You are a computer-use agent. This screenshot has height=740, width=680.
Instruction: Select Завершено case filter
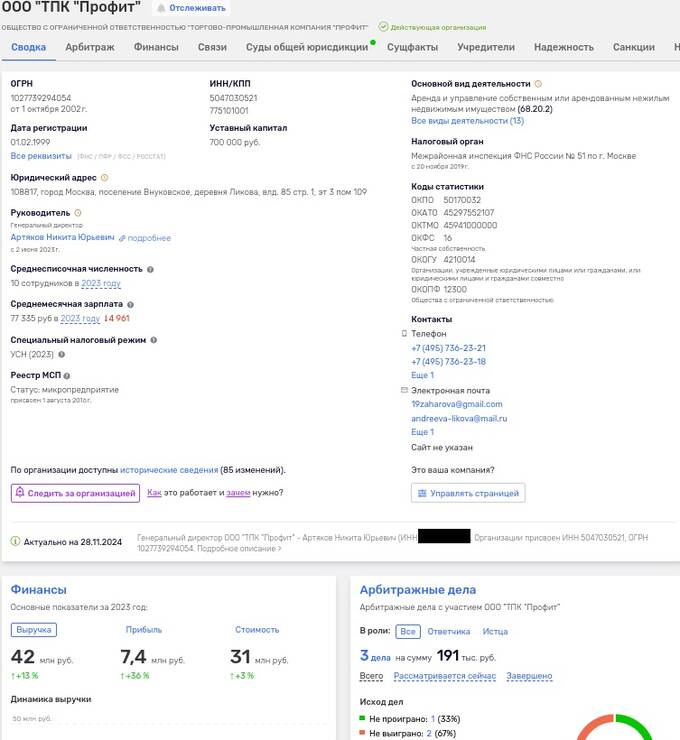pyautogui.click(x=529, y=676)
